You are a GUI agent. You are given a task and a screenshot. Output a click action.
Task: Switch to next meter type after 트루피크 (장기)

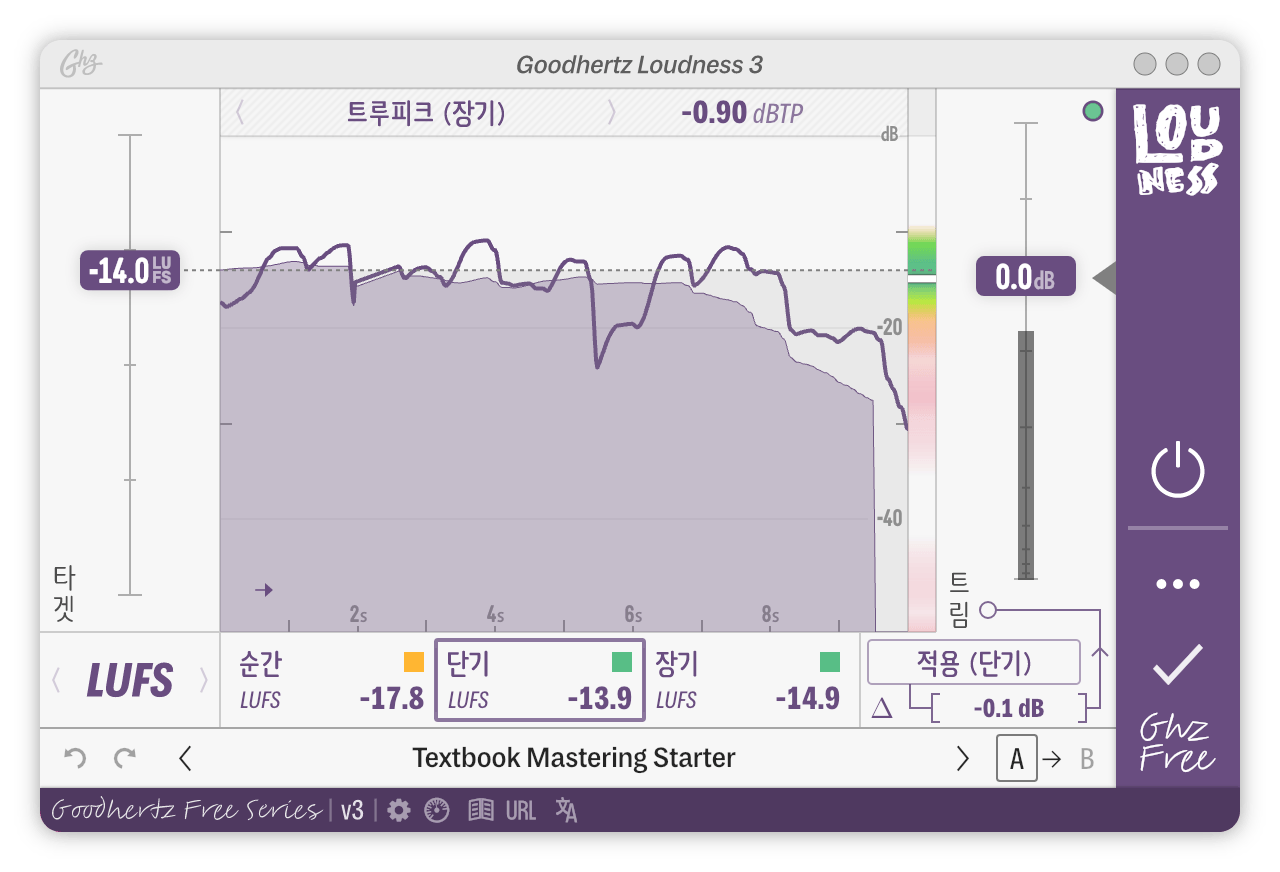pyautogui.click(x=612, y=113)
